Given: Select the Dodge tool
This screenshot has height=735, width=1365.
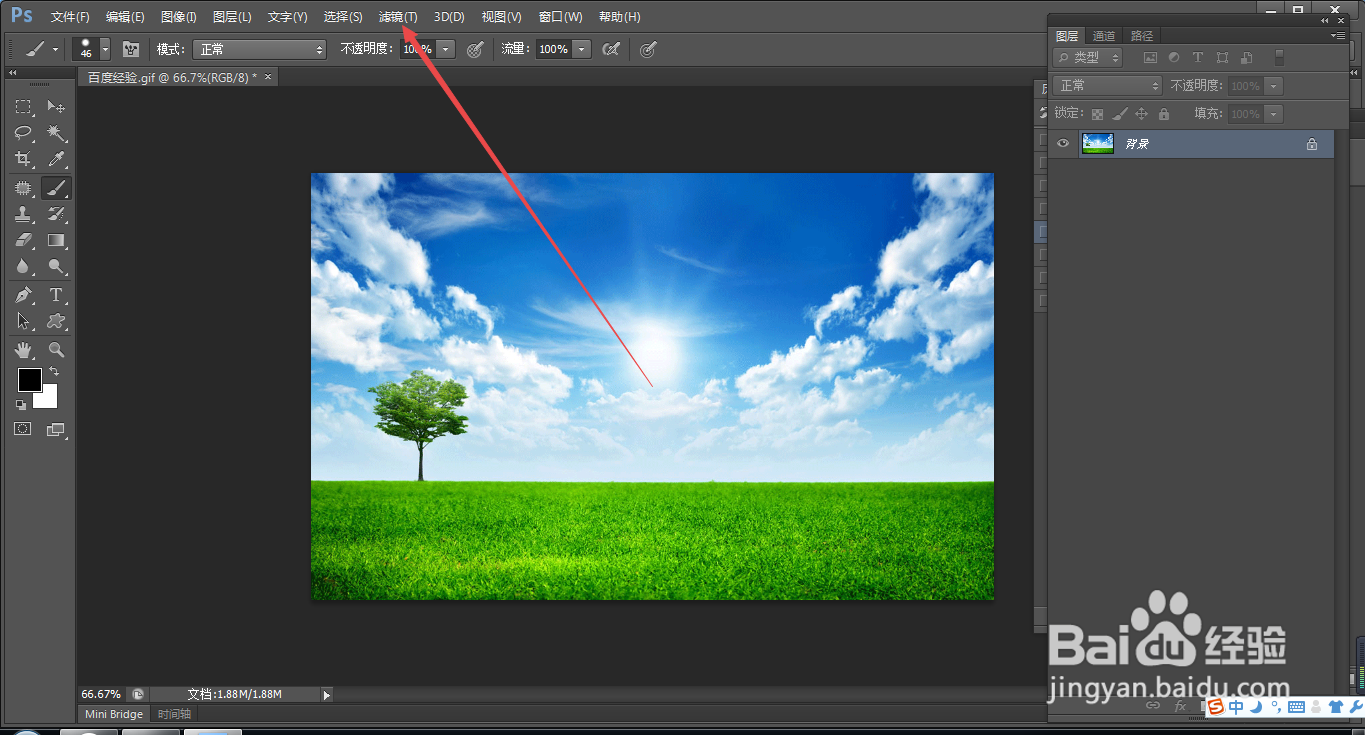Looking at the screenshot, I should 56,266.
